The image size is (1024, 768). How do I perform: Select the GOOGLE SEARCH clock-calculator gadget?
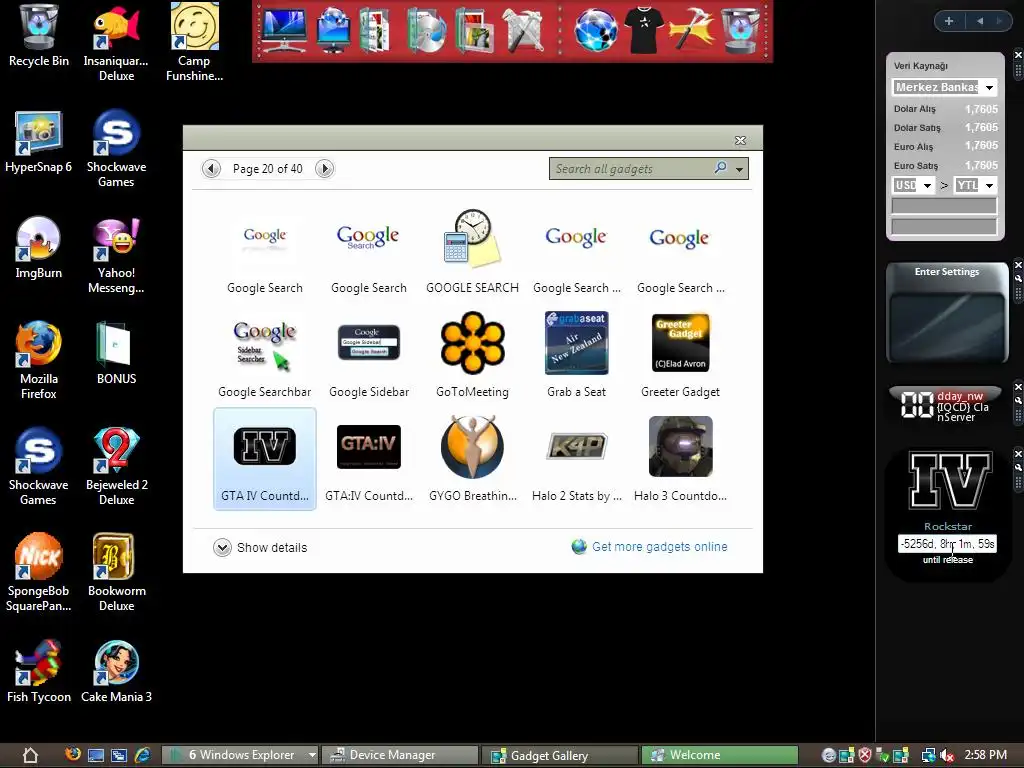point(472,251)
